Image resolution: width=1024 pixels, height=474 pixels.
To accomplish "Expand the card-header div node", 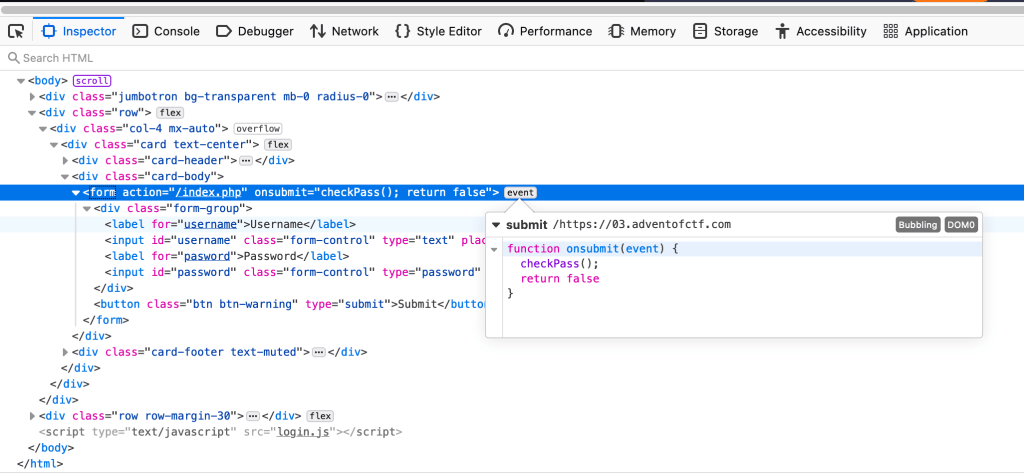I will tap(66, 160).
